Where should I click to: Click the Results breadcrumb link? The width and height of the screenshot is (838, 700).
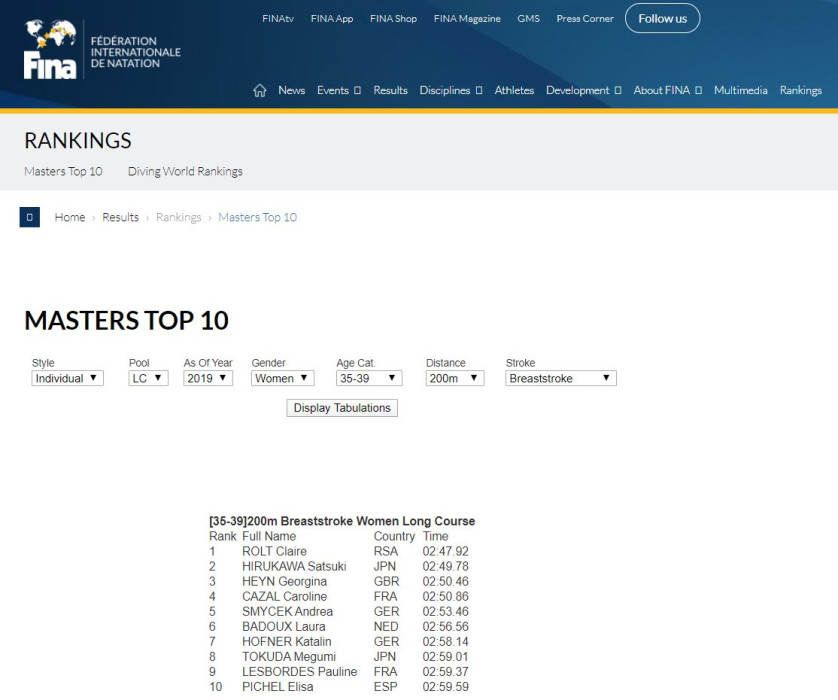click(120, 217)
